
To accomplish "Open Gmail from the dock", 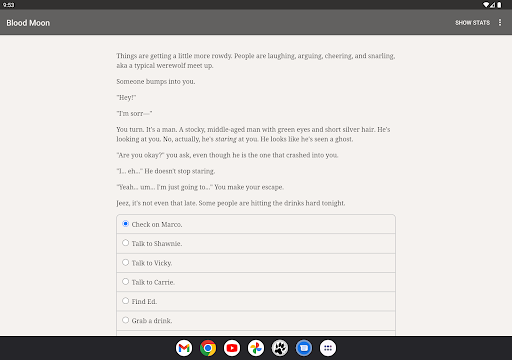I will 184,348.
